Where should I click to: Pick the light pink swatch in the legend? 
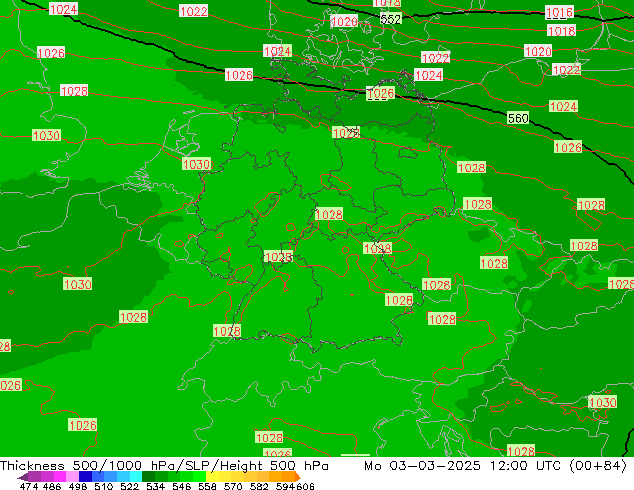[x=72, y=477]
